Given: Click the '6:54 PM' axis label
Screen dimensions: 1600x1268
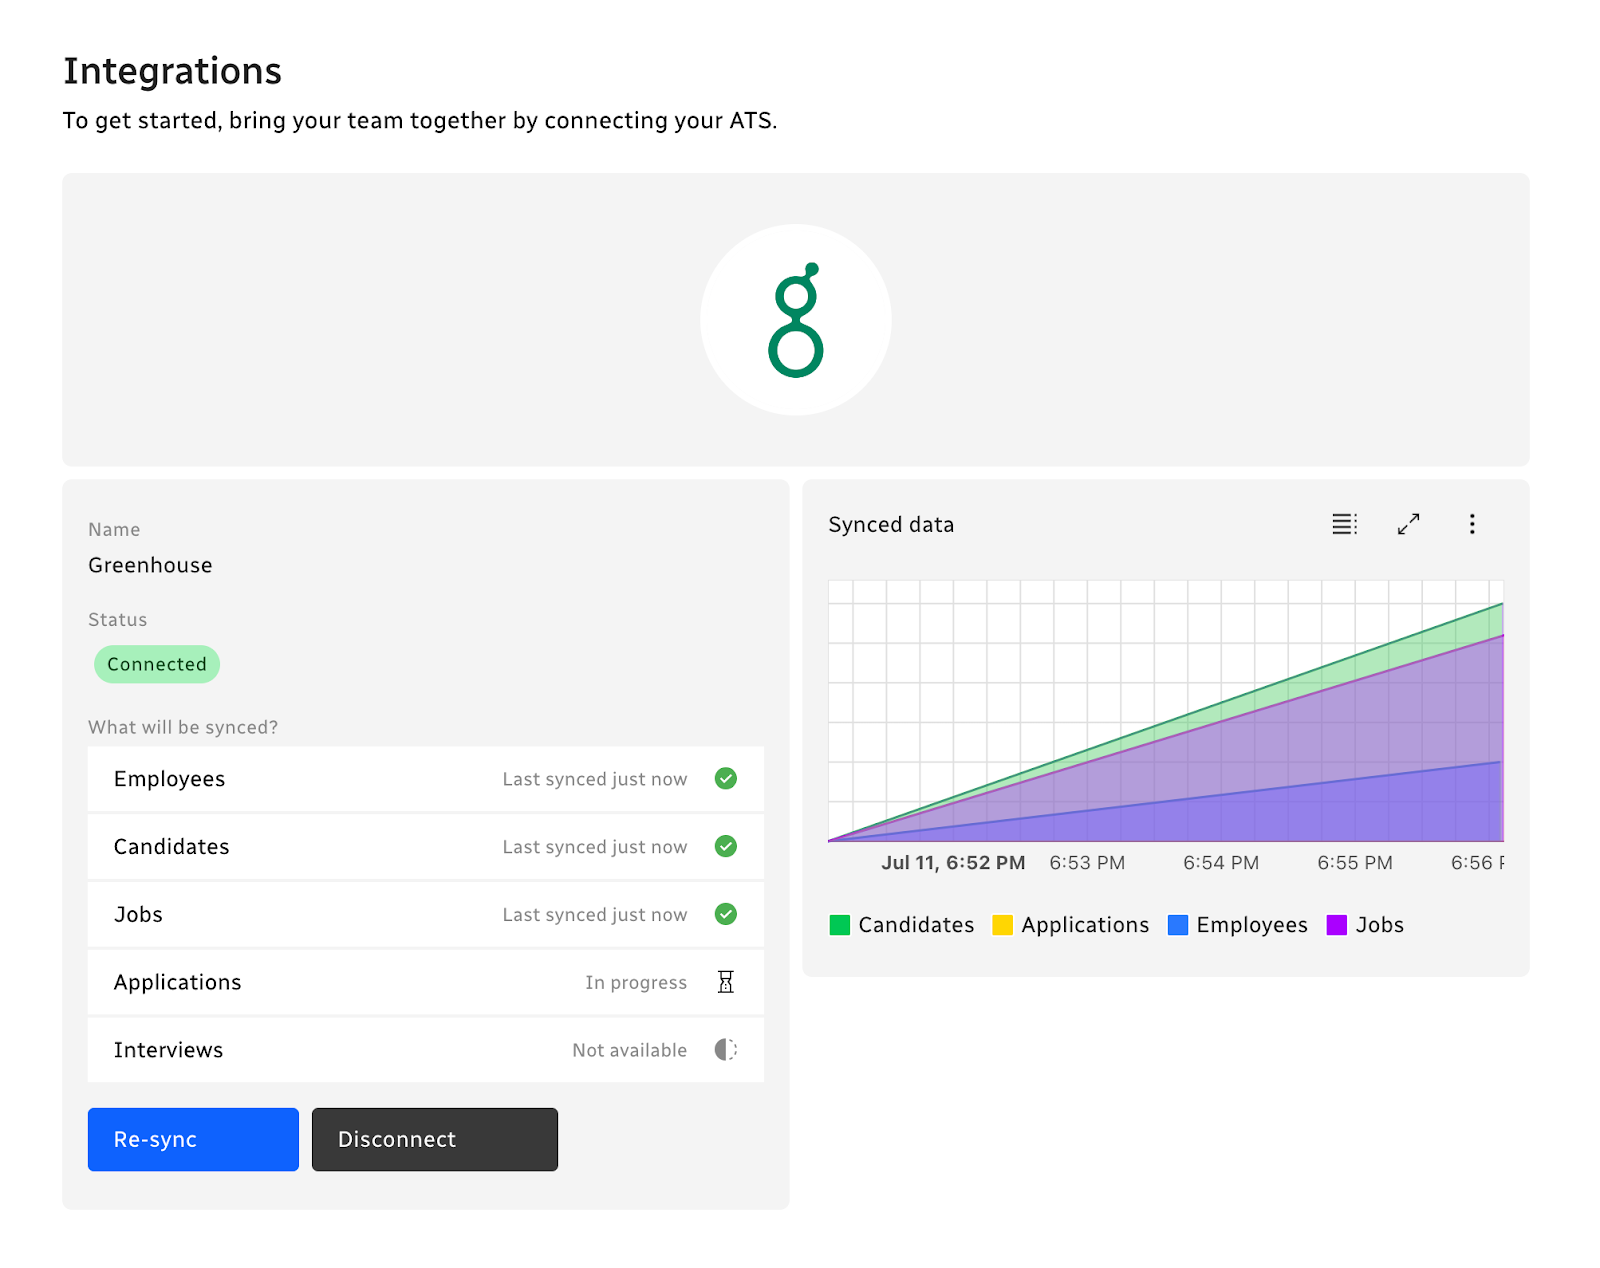Looking at the screenshot, I should pyautogui.click(x=1221, y=863).
